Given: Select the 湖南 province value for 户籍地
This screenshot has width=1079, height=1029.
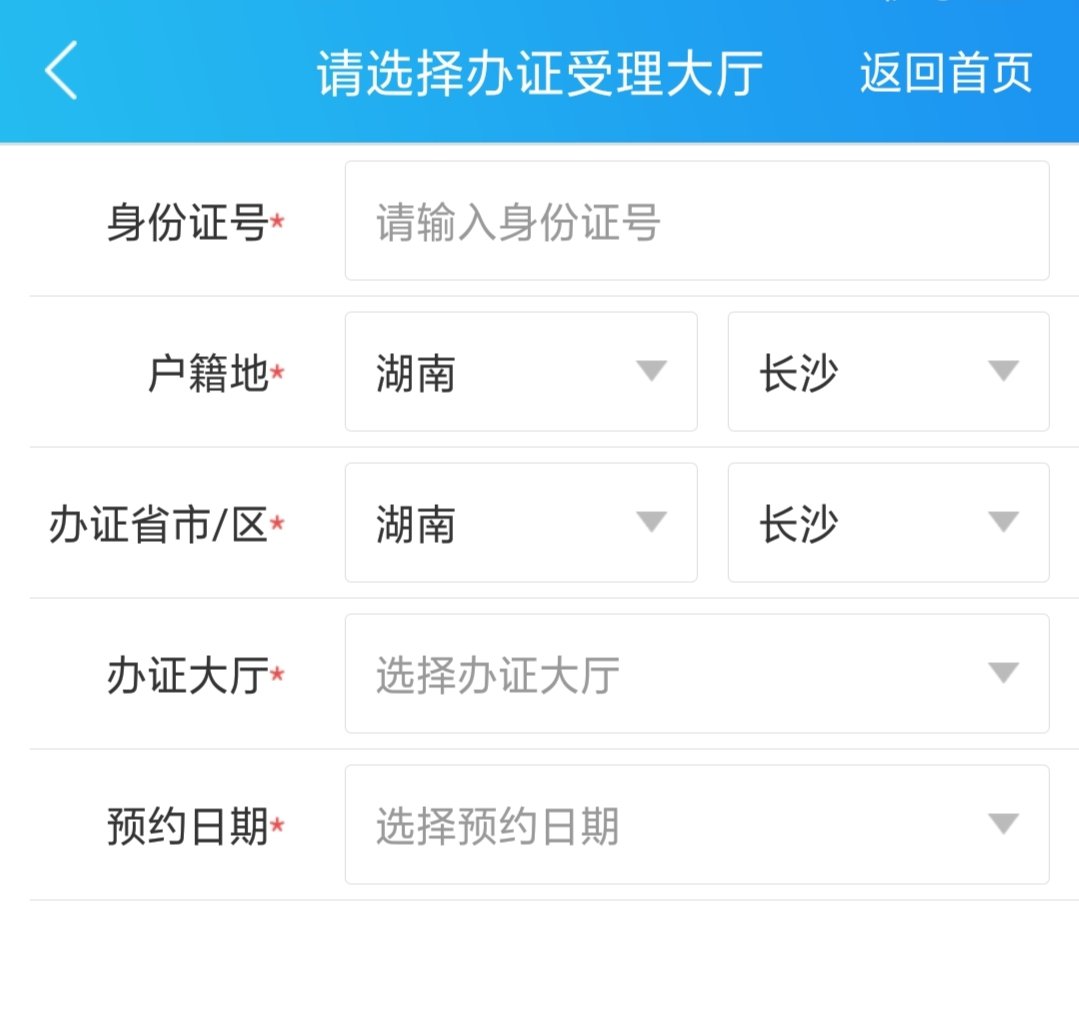Looking at the screenshot, I should (416, 373).
